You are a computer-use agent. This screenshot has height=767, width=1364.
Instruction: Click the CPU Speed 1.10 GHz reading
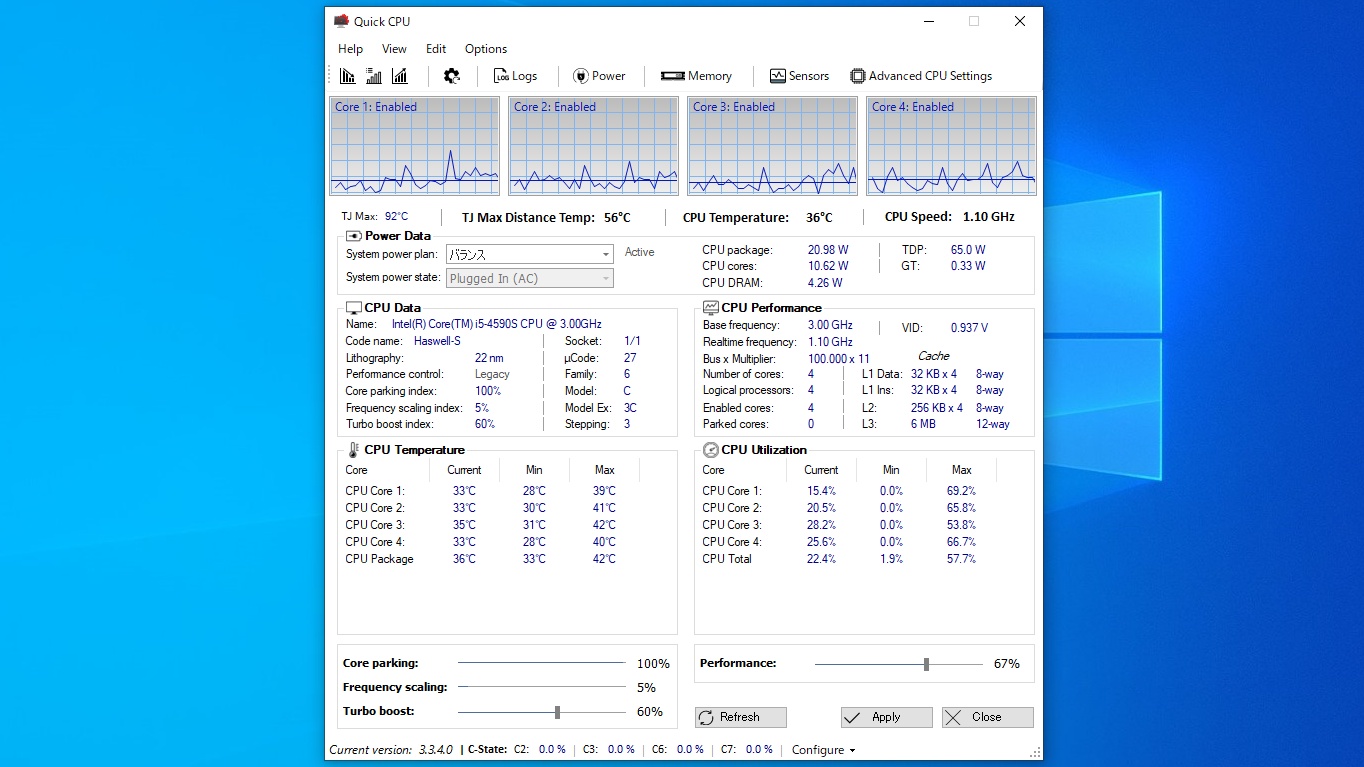click(x=988, y=217)
